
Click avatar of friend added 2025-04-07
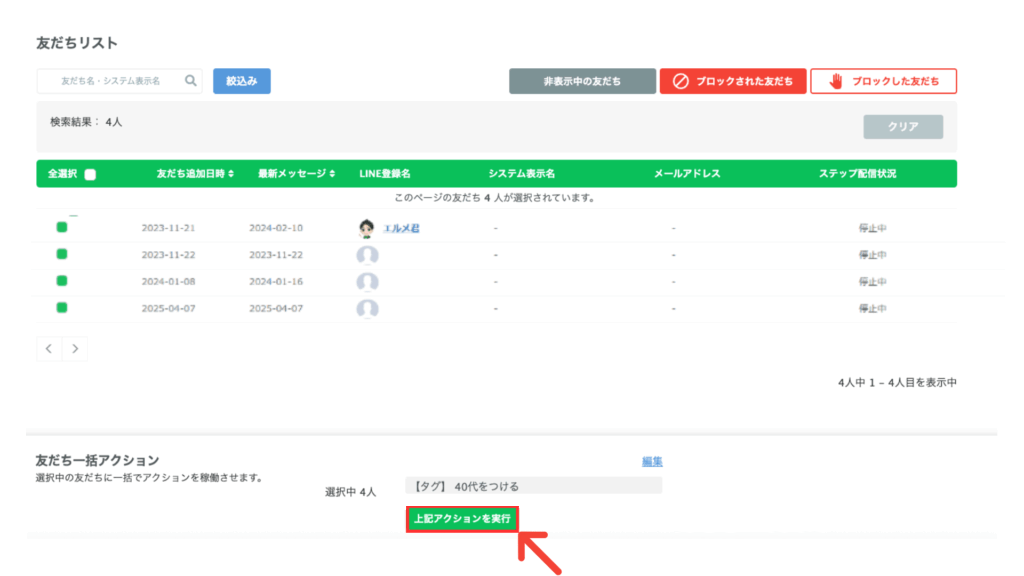tap(367, 308)
